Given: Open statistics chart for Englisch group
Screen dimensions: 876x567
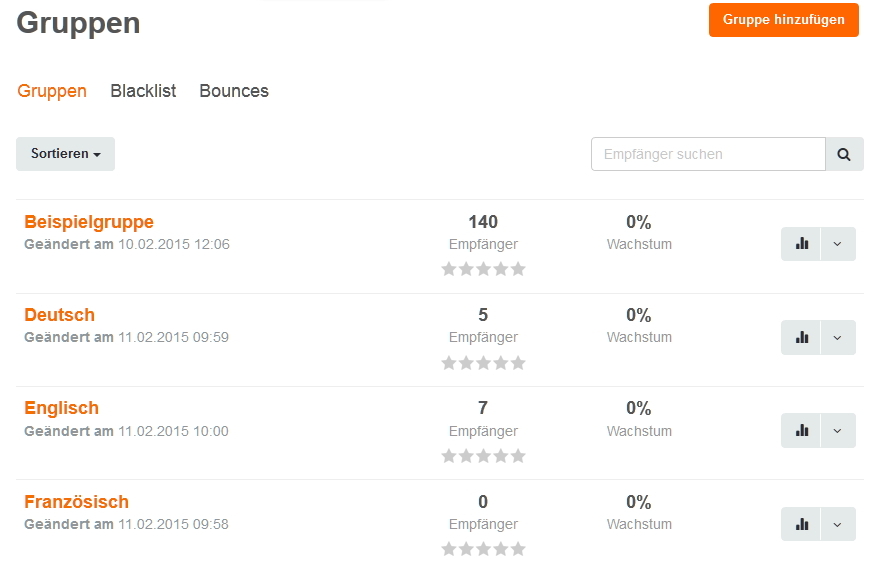Looking at the screenshot, I should 801,431.
